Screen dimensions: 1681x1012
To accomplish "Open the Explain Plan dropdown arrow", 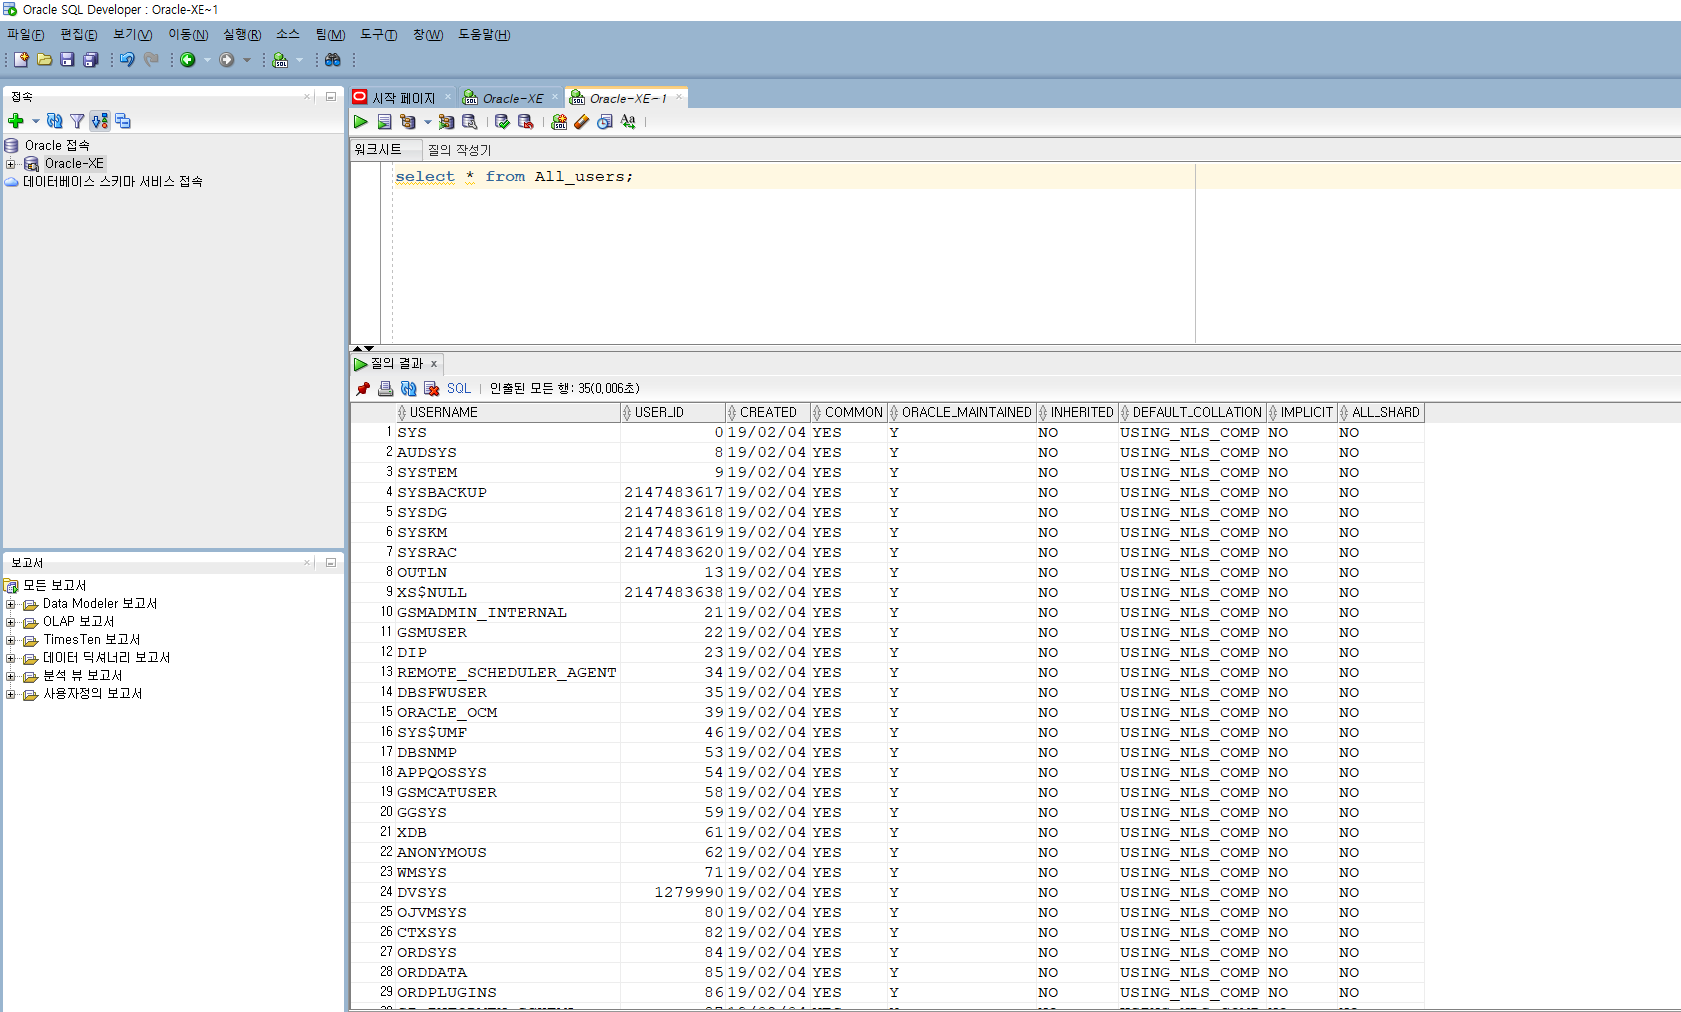I will [x=427, y=122].
